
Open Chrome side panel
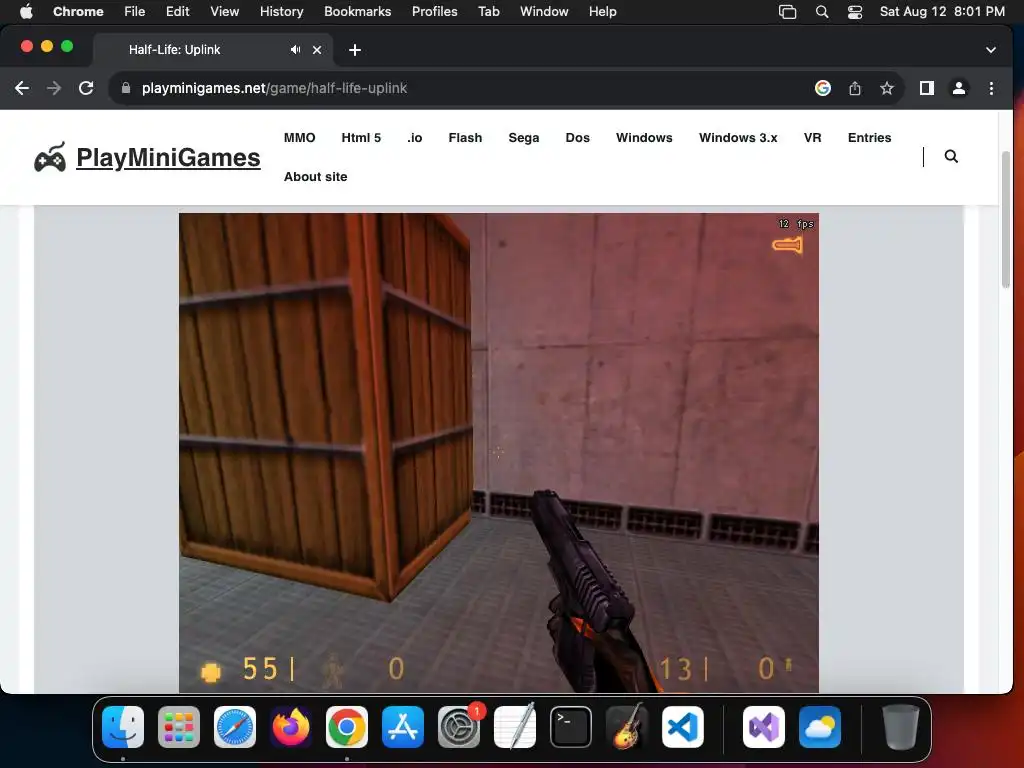(x=927, y=88)
